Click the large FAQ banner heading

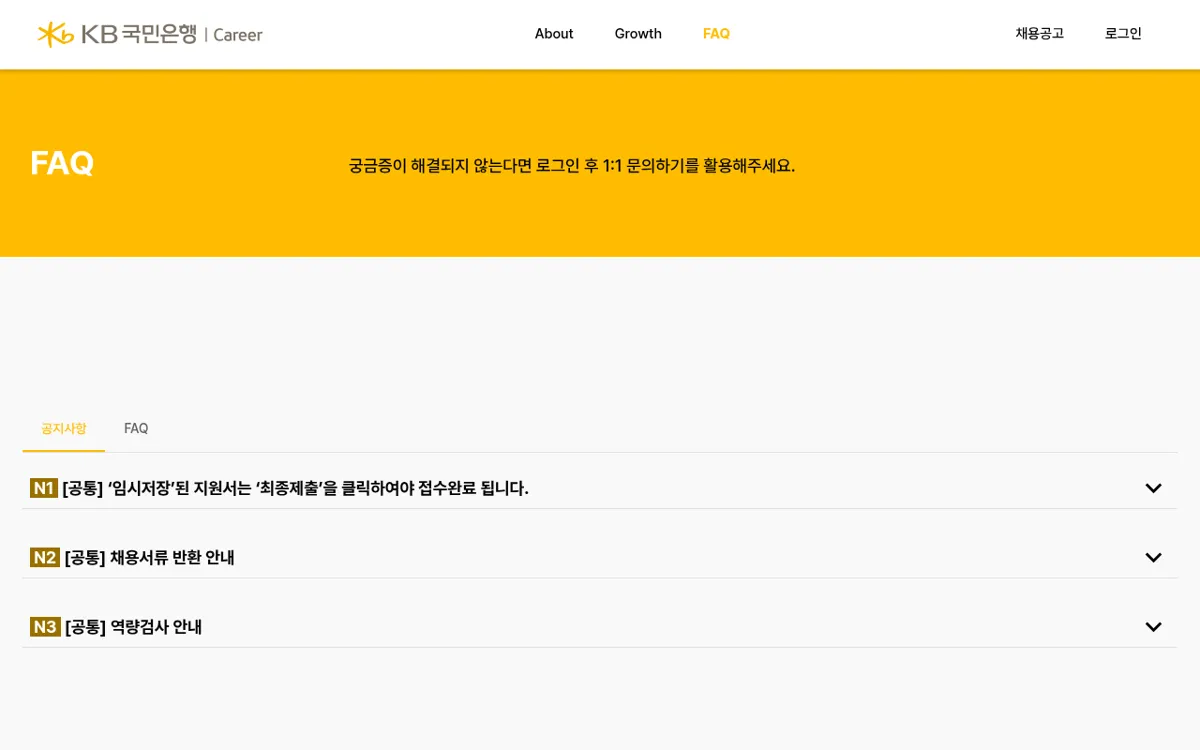coord(62,163)
